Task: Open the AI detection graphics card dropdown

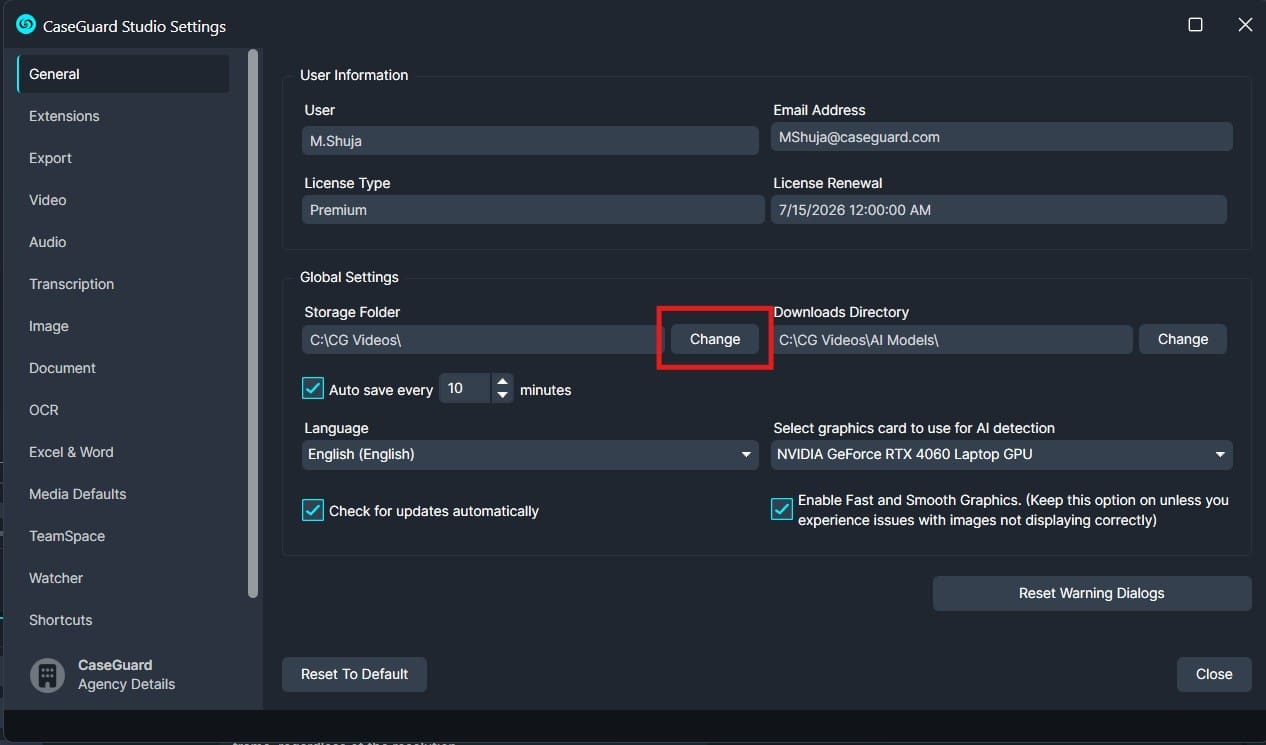Action: (1219, 454)
